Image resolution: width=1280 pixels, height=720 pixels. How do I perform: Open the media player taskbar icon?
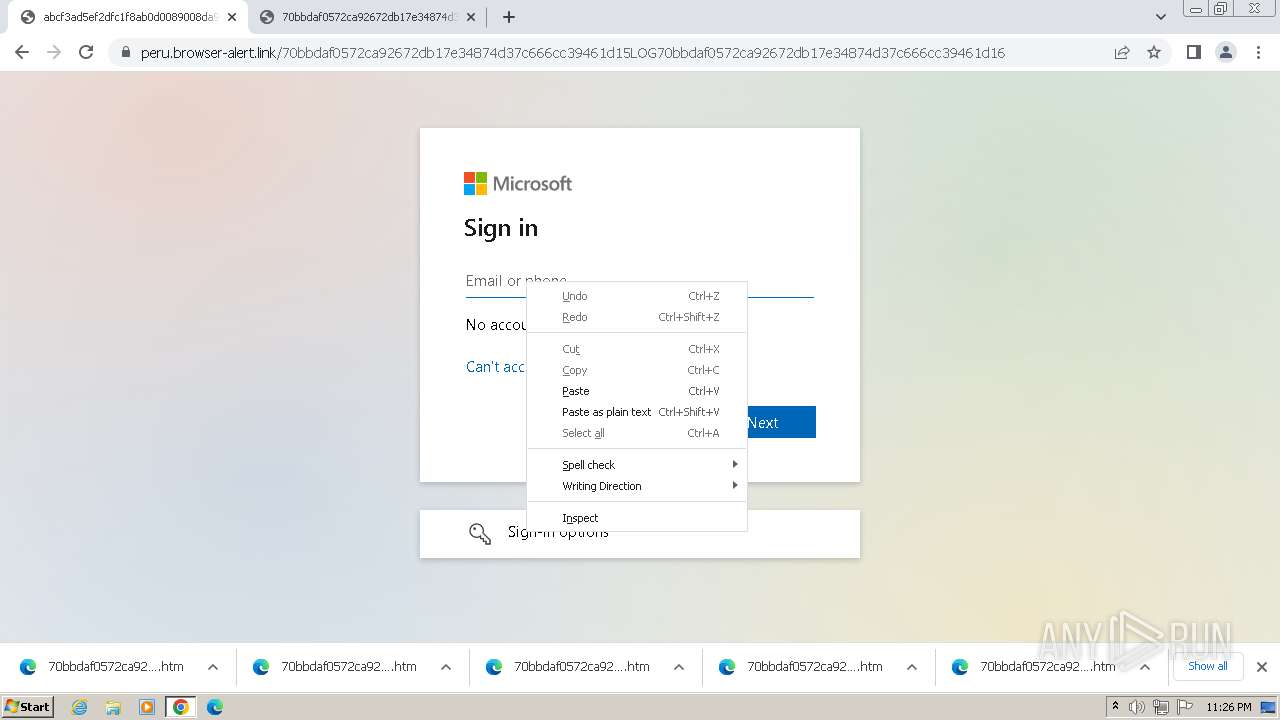[x=147, y=707]
